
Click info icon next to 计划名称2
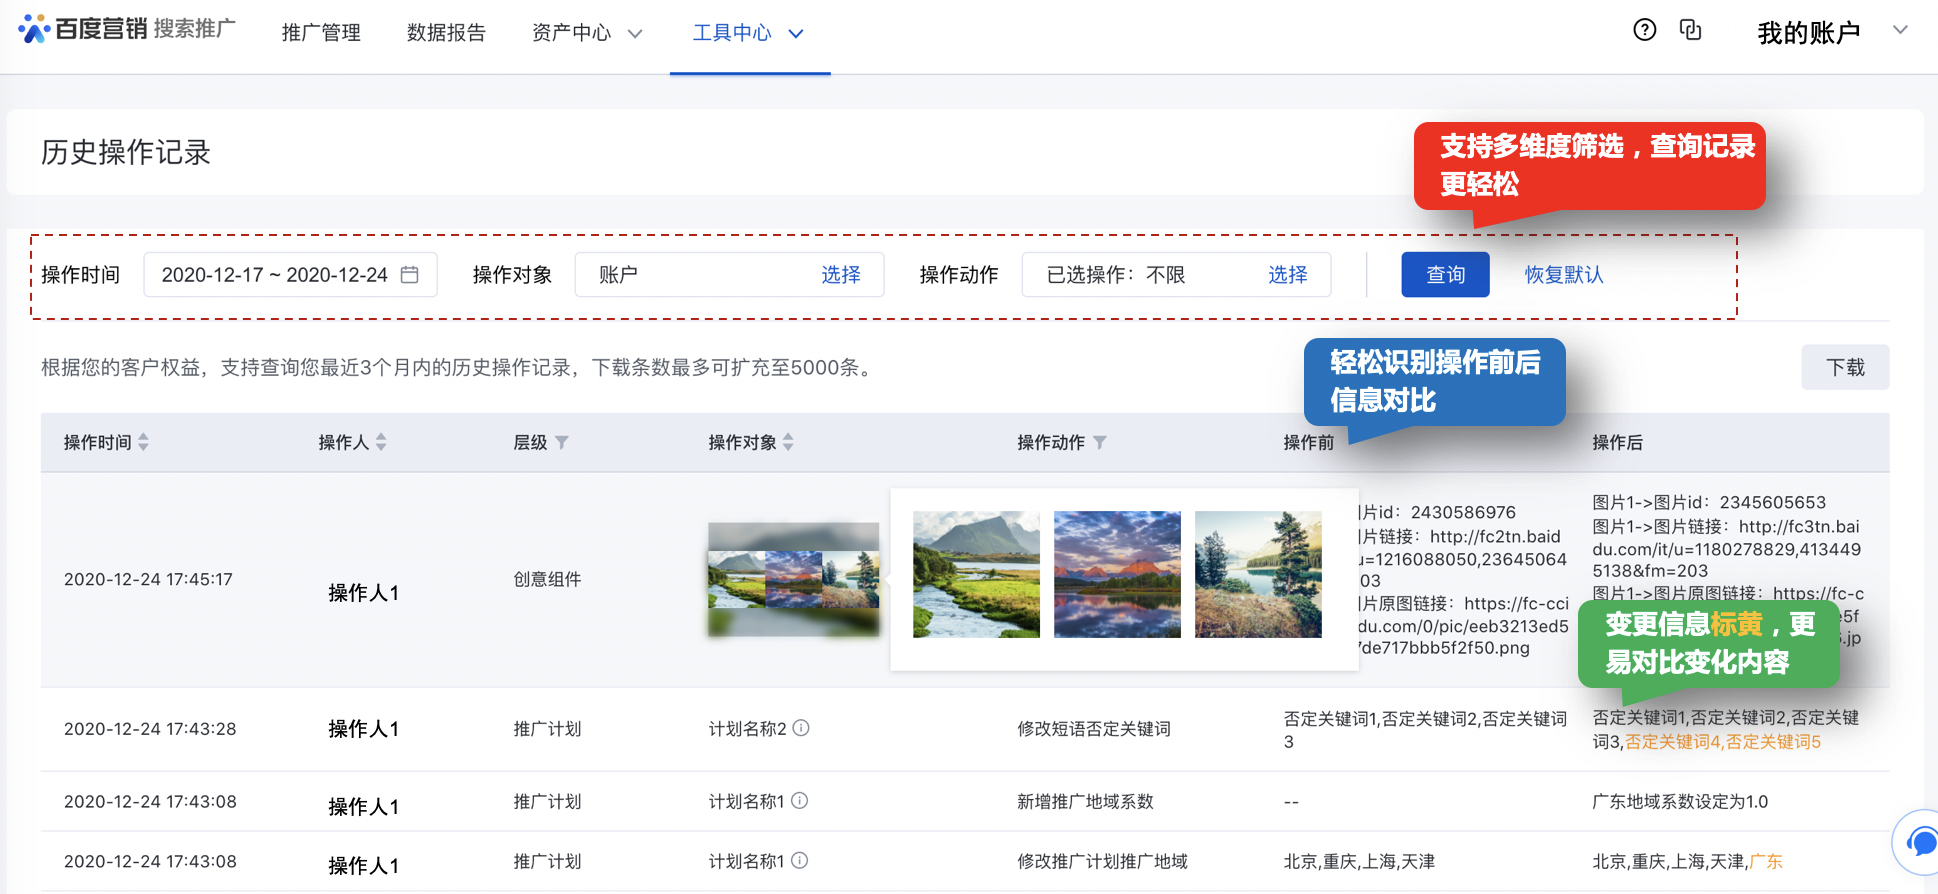pyautogui.click(x=801, y=728)
